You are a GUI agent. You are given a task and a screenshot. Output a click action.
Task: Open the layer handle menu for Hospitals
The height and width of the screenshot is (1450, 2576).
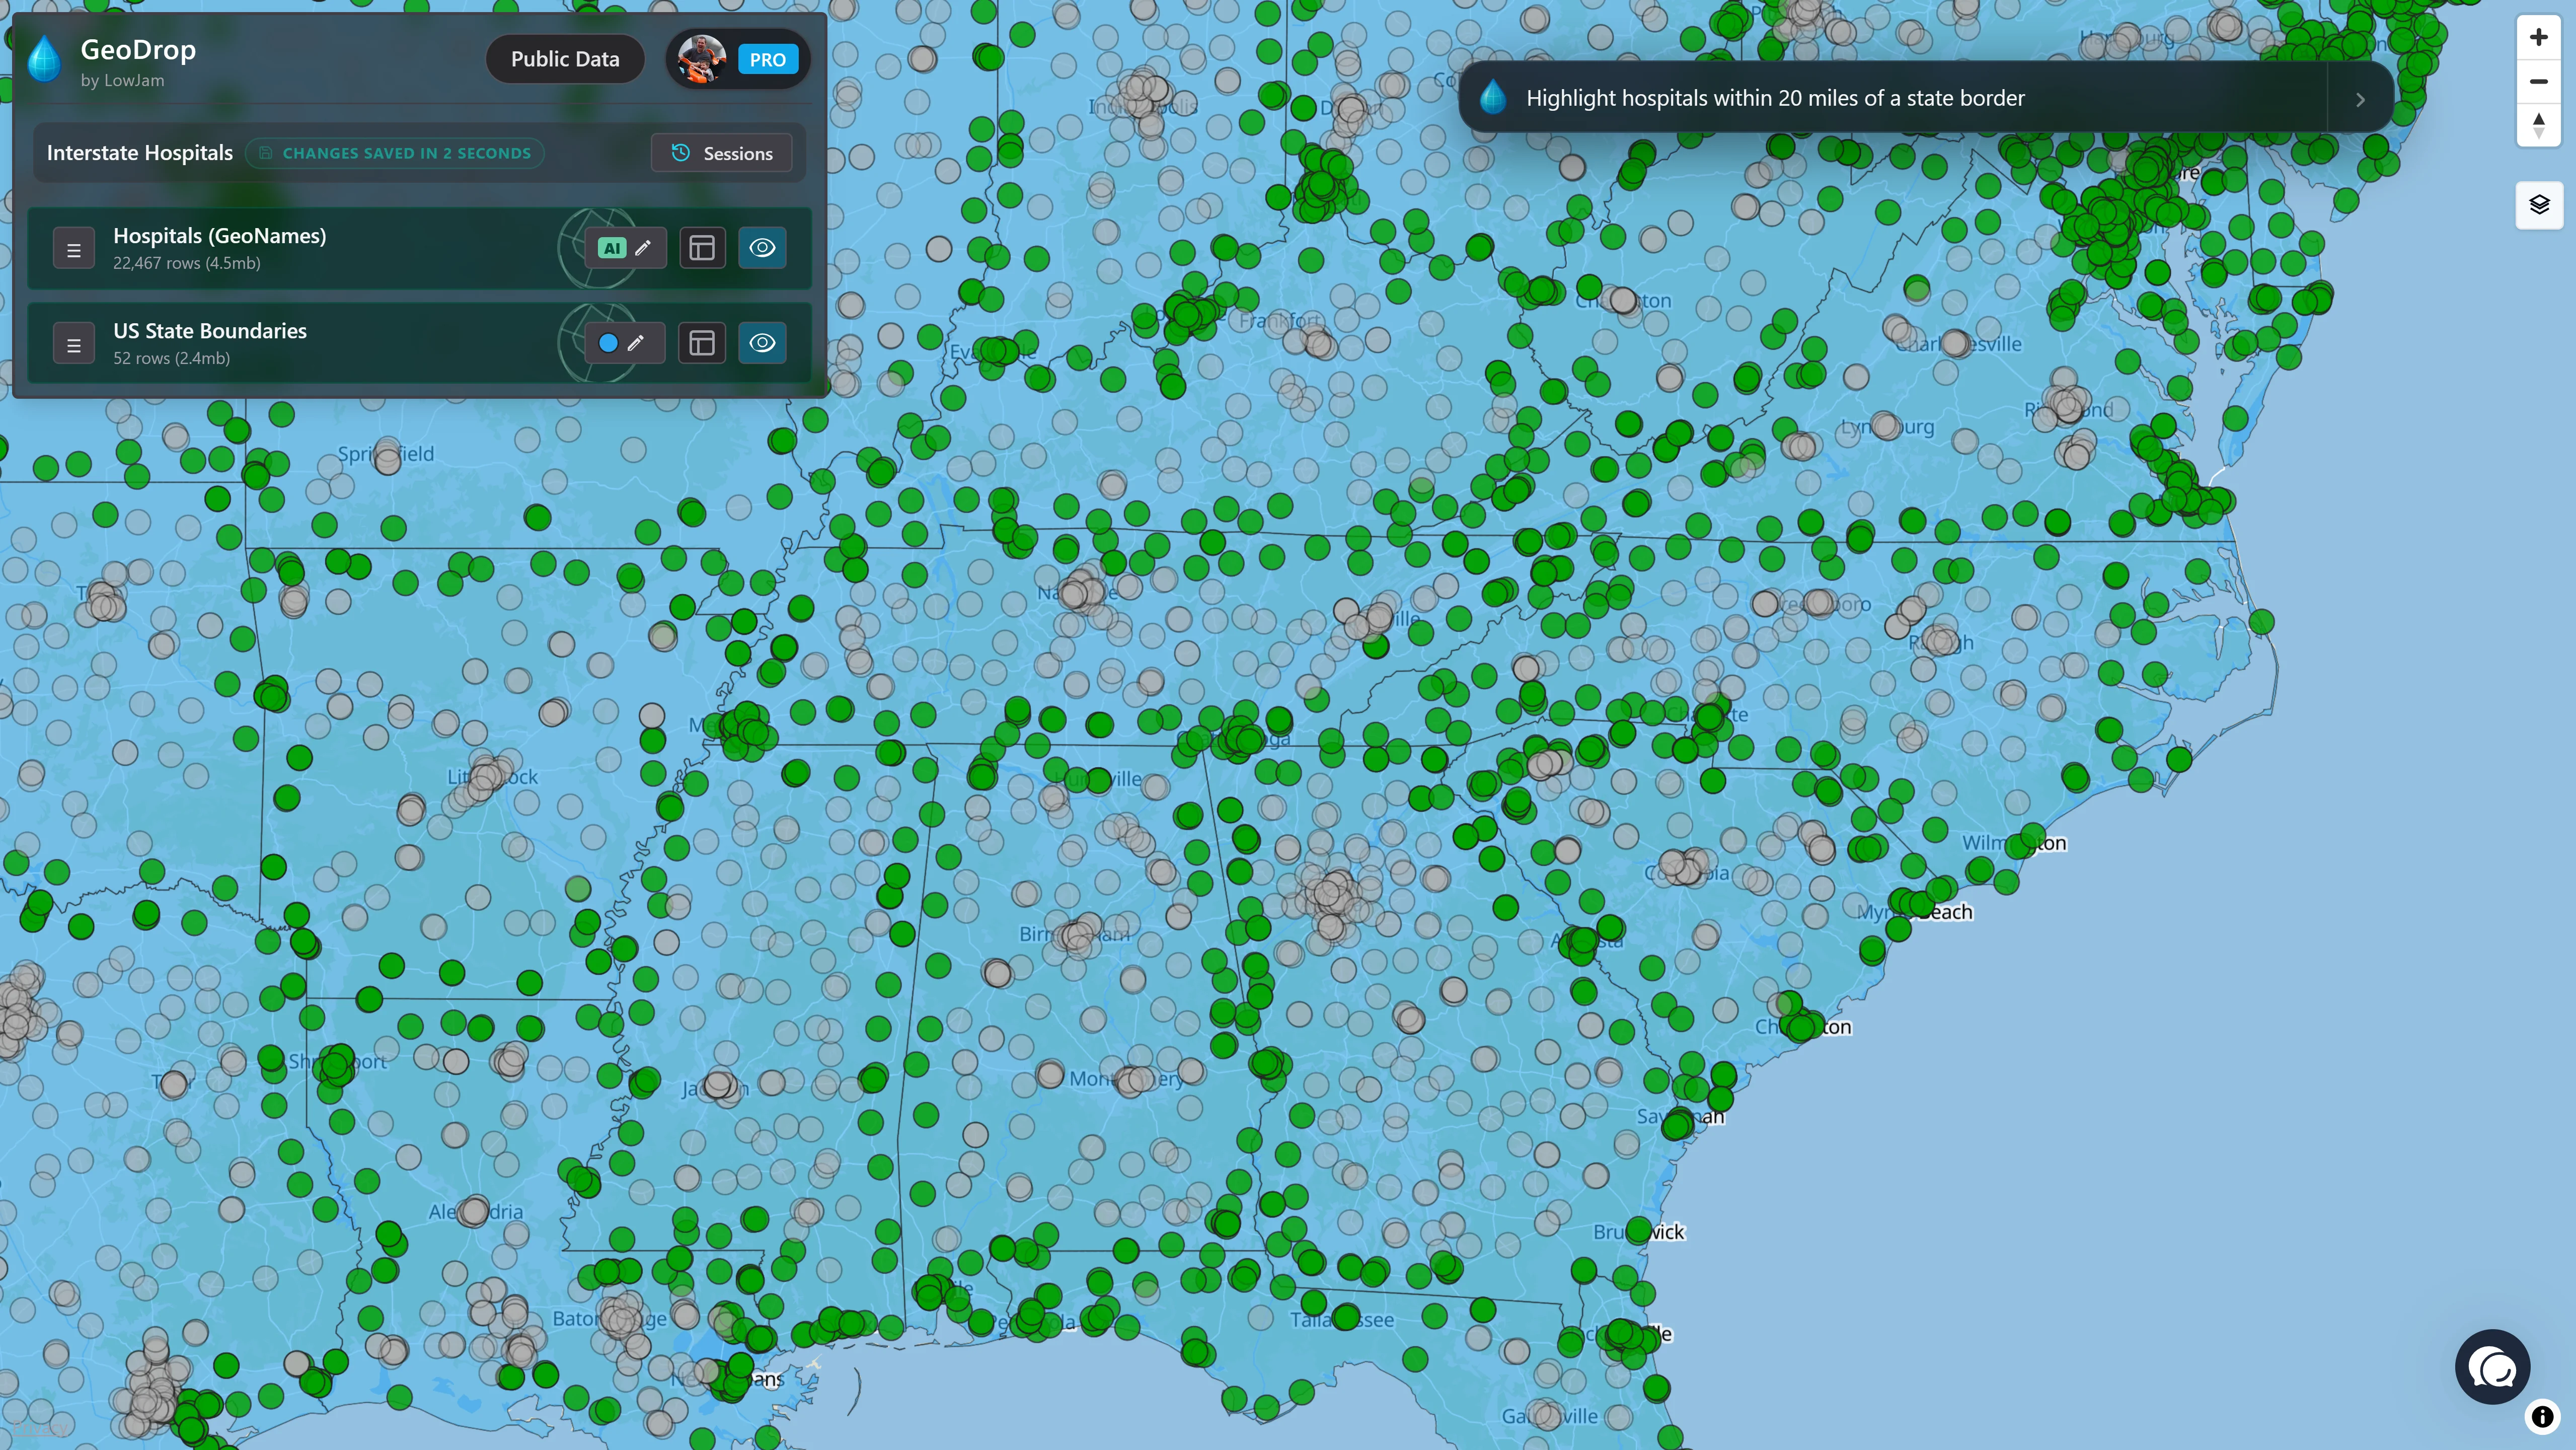tap(74, 248)
